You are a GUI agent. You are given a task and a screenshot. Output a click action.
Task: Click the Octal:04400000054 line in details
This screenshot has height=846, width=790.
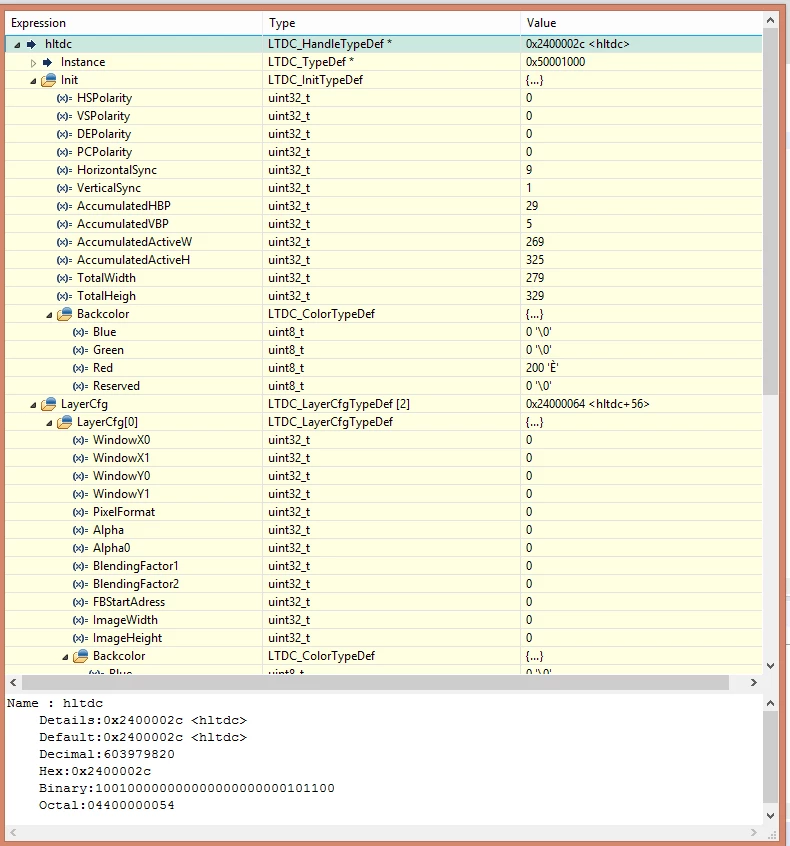pyautogui.click(x=107, y=805)
